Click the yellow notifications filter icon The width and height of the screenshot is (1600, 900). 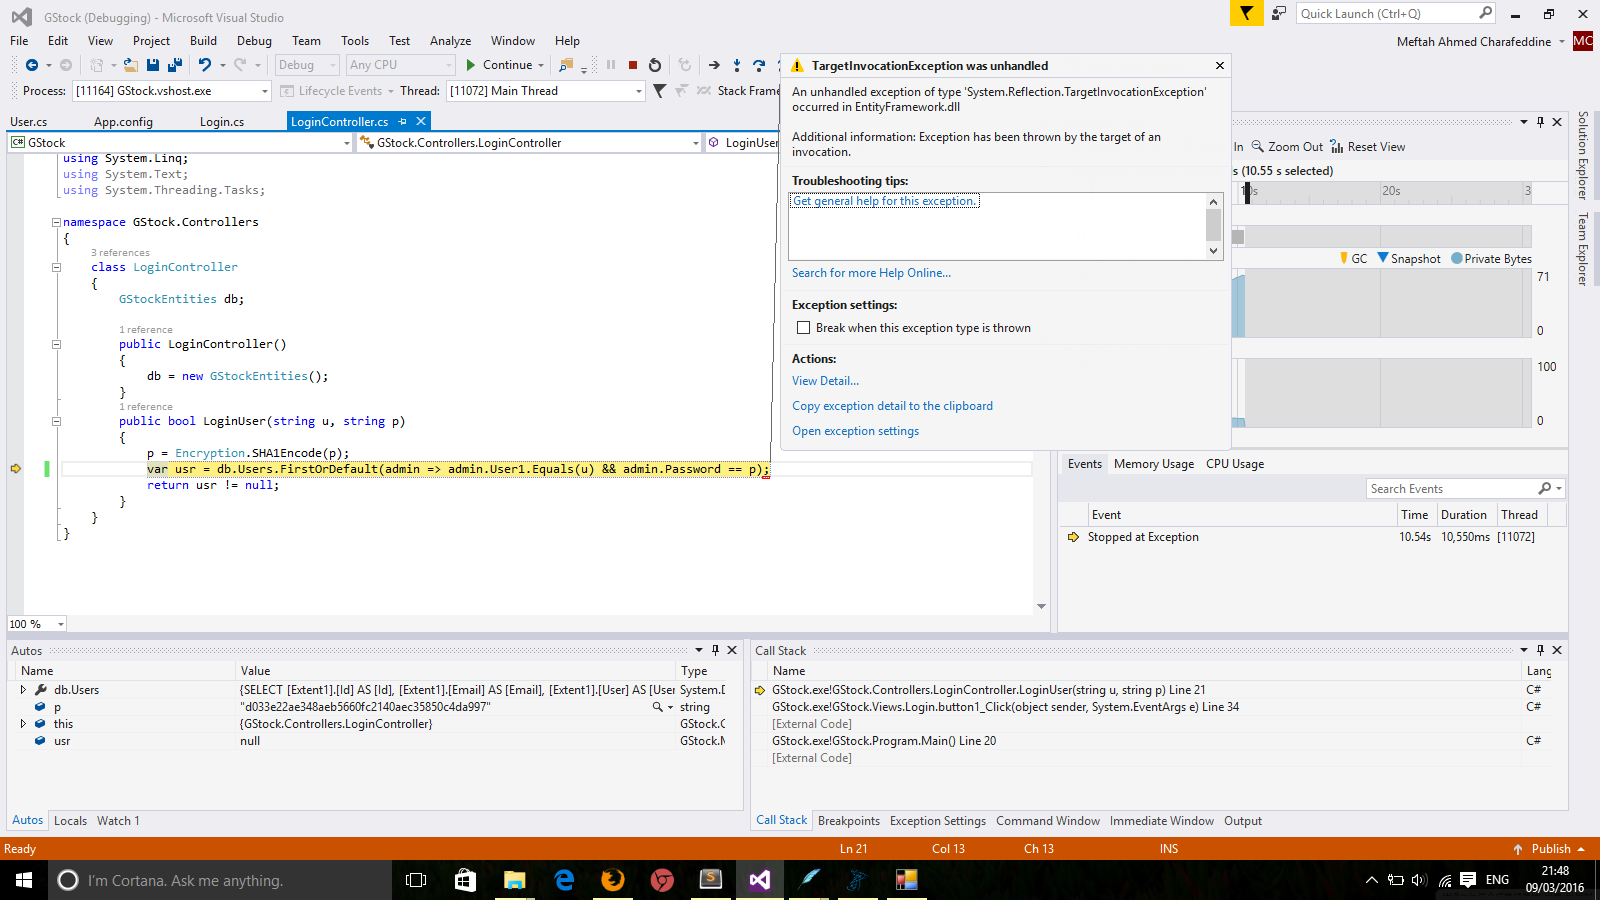[1246, 13]
